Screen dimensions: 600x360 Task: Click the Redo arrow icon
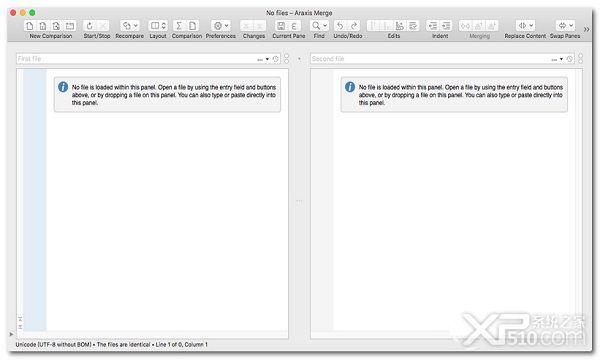coord(354,26)
